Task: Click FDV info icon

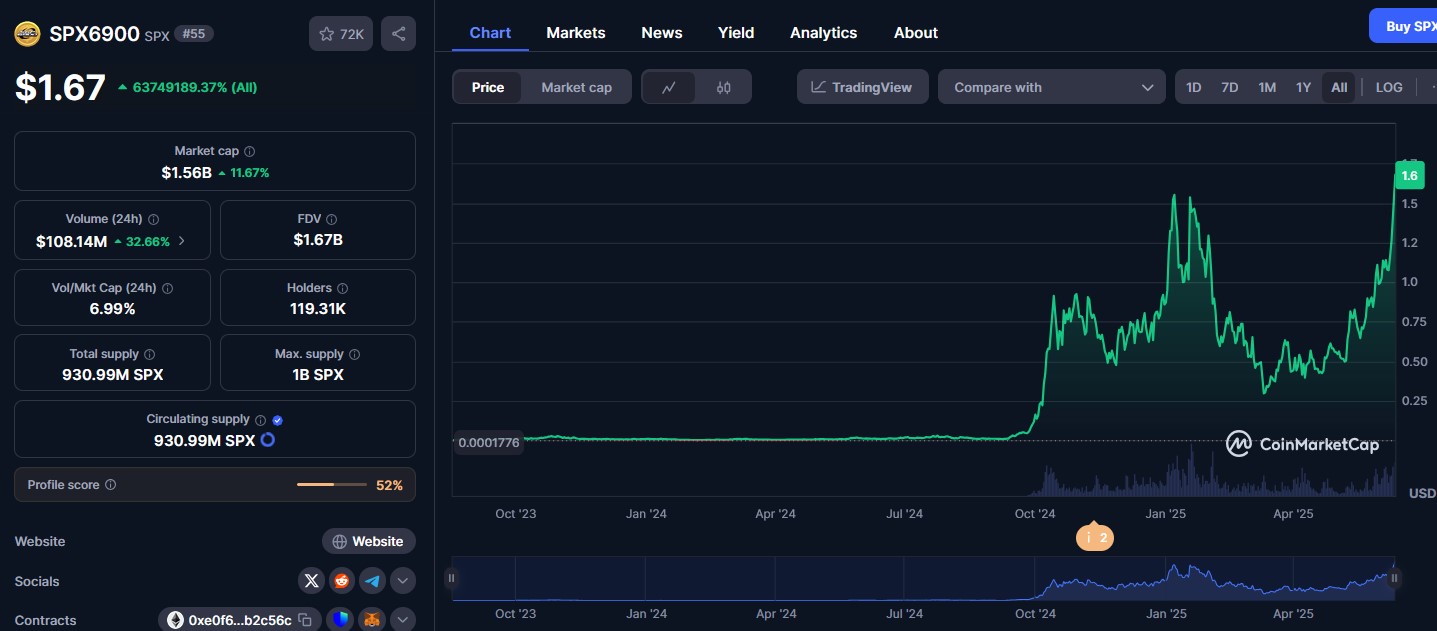Action: point(332,219)
